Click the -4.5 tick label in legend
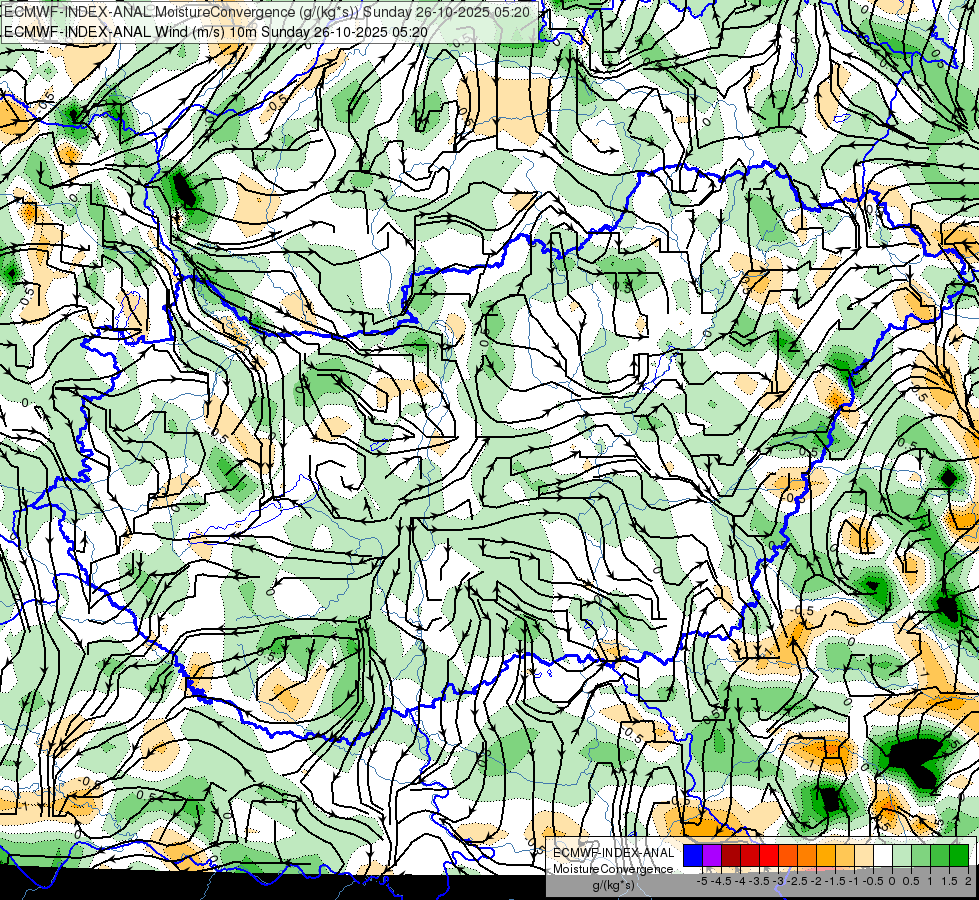 click(x=722, y=881)
